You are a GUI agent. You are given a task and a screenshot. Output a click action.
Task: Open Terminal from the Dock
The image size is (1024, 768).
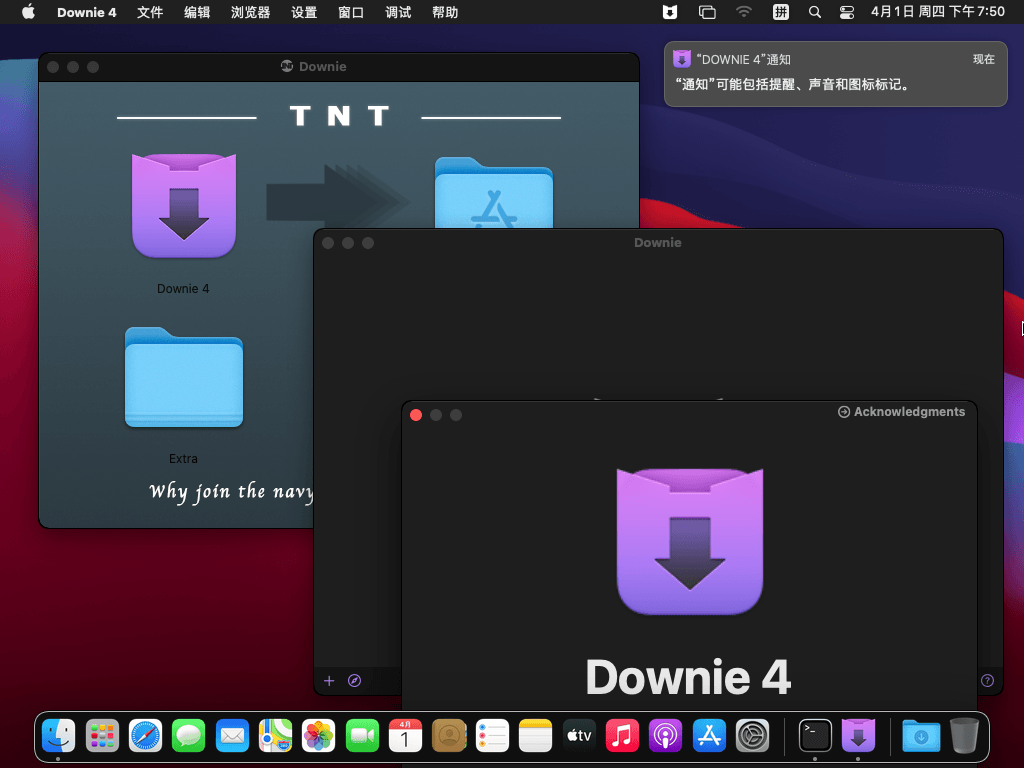pos(815,736)
